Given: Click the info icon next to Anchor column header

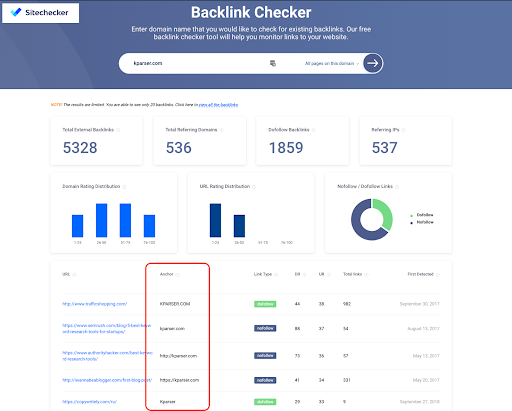Looking at the screenshot, I should [178, 275].
